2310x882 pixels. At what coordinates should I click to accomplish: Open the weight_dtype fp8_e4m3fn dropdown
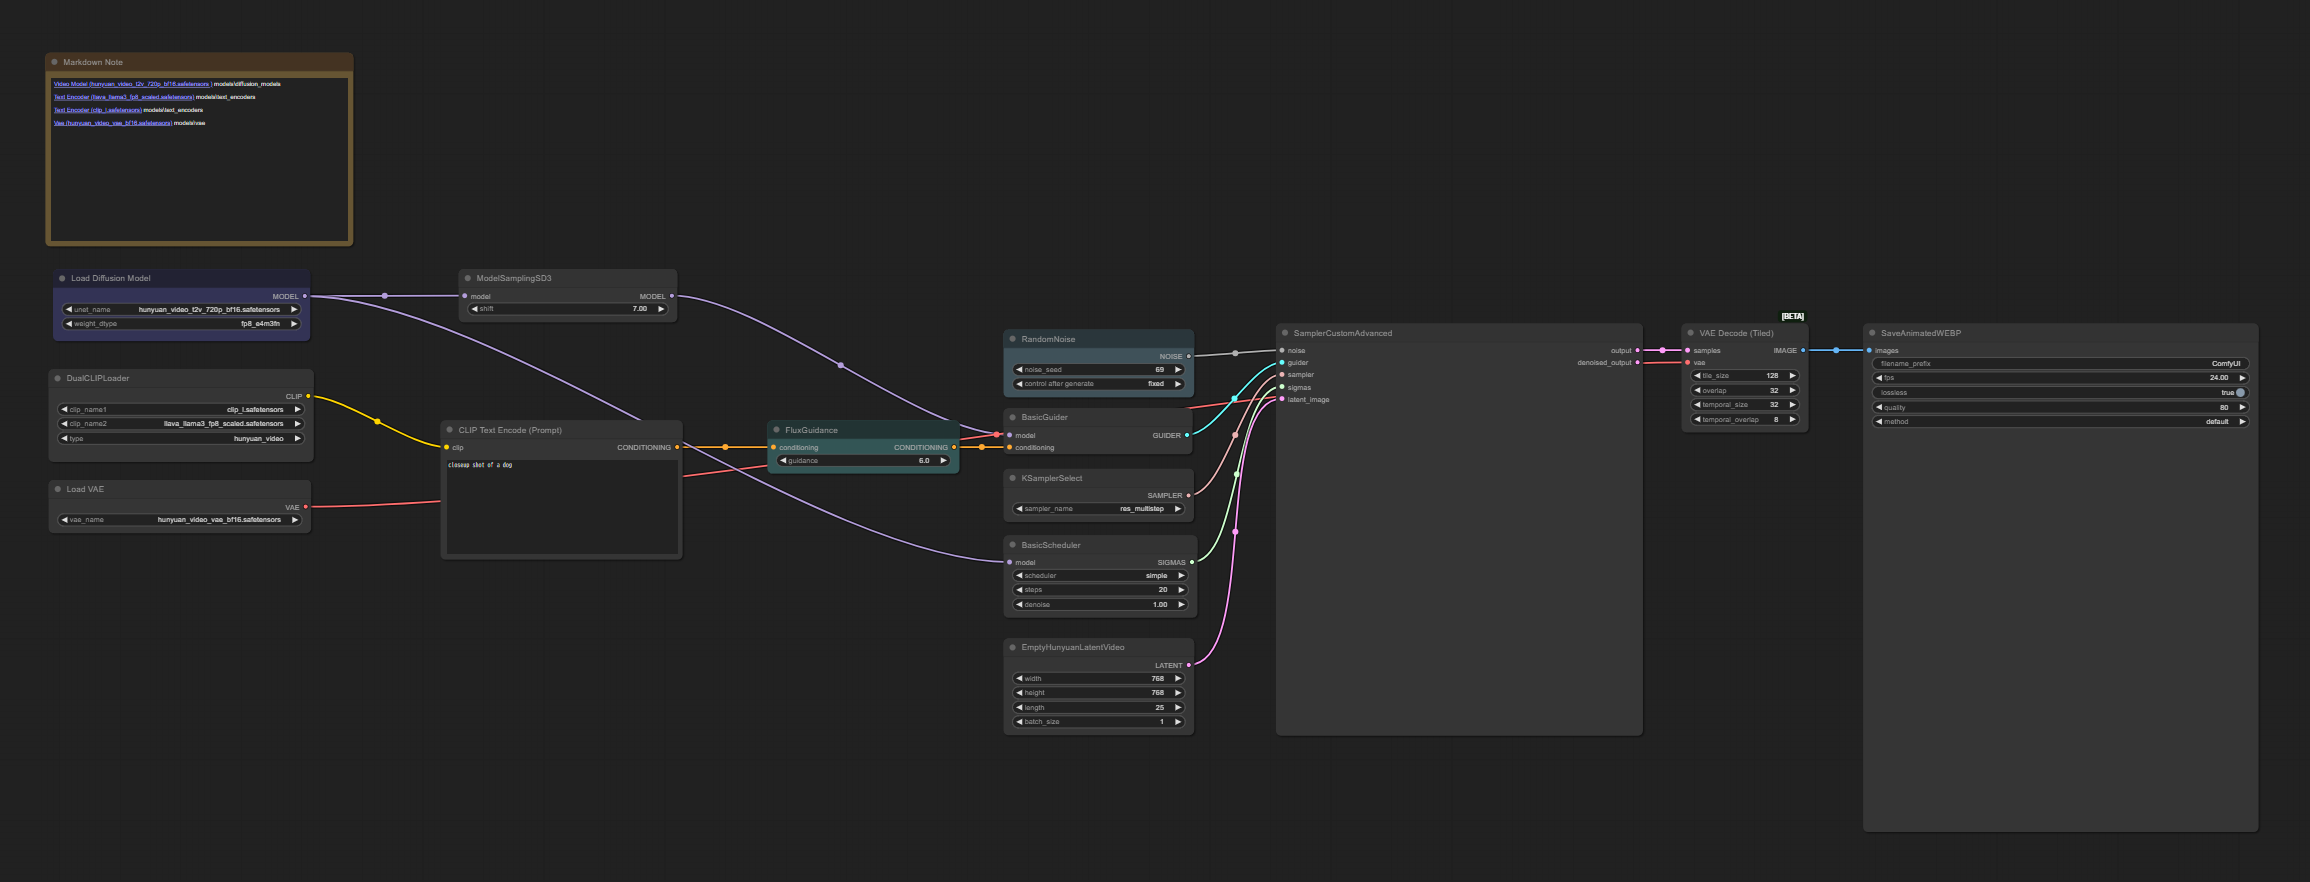click(x=181, y=324)
